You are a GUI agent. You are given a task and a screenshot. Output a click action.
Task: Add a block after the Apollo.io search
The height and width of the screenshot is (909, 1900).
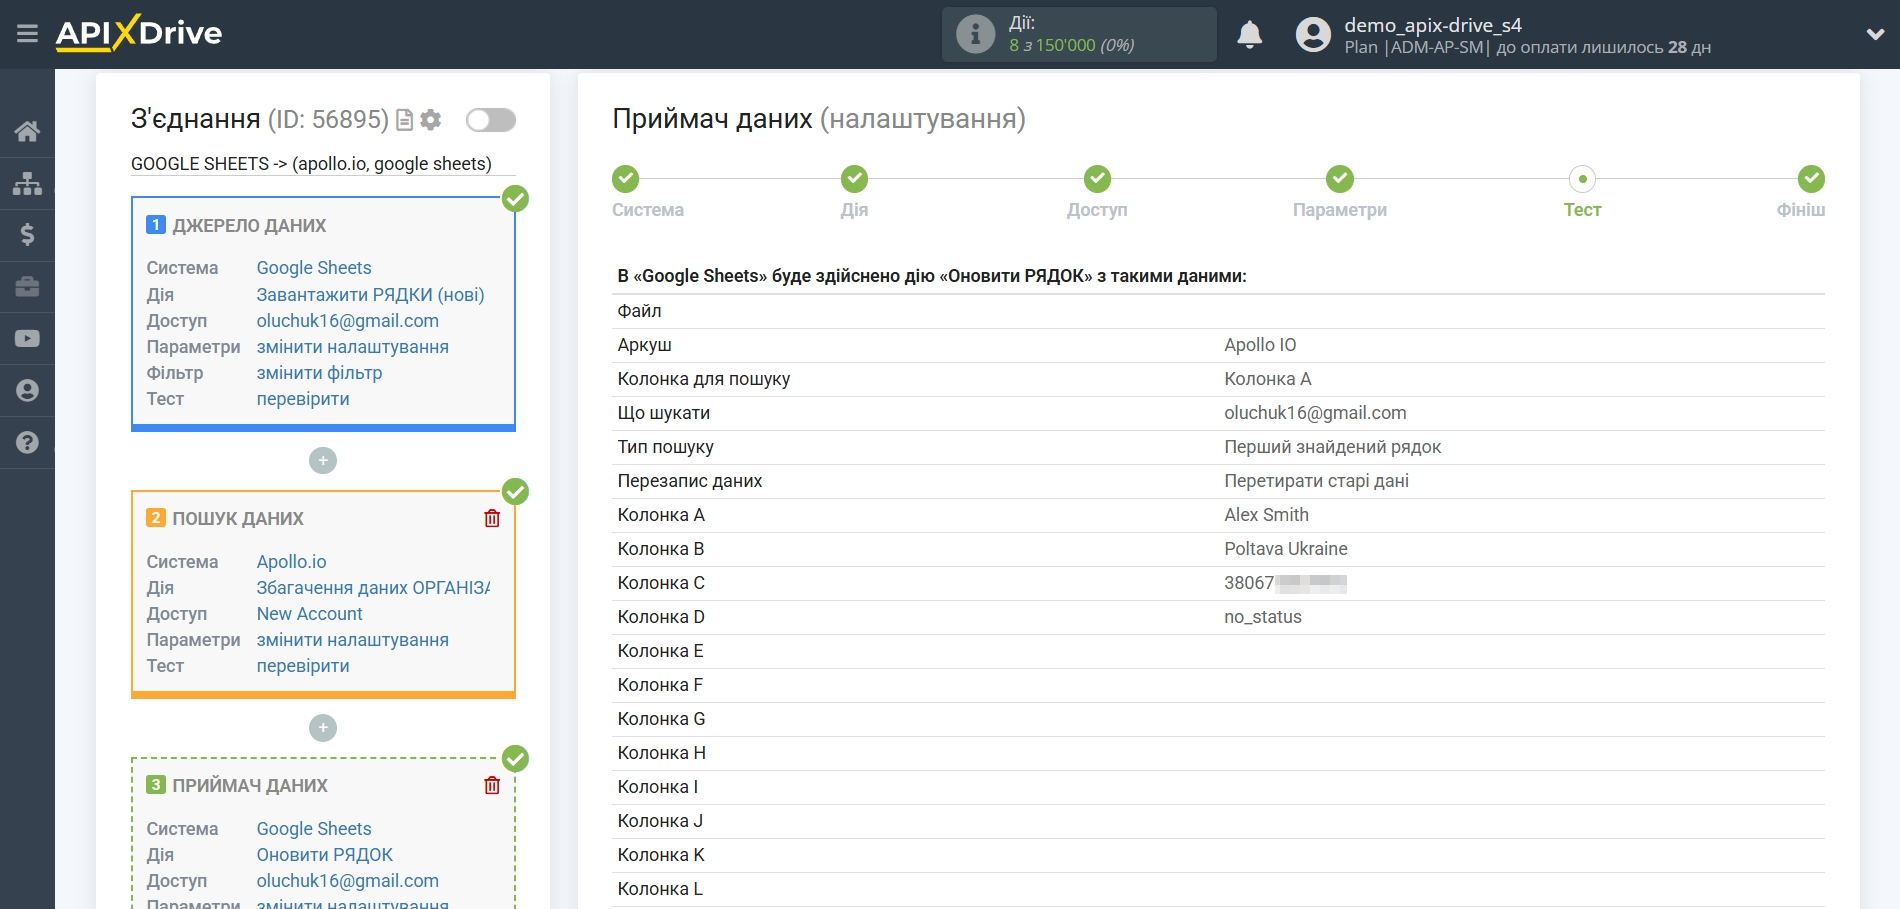(x=323, y=728)
